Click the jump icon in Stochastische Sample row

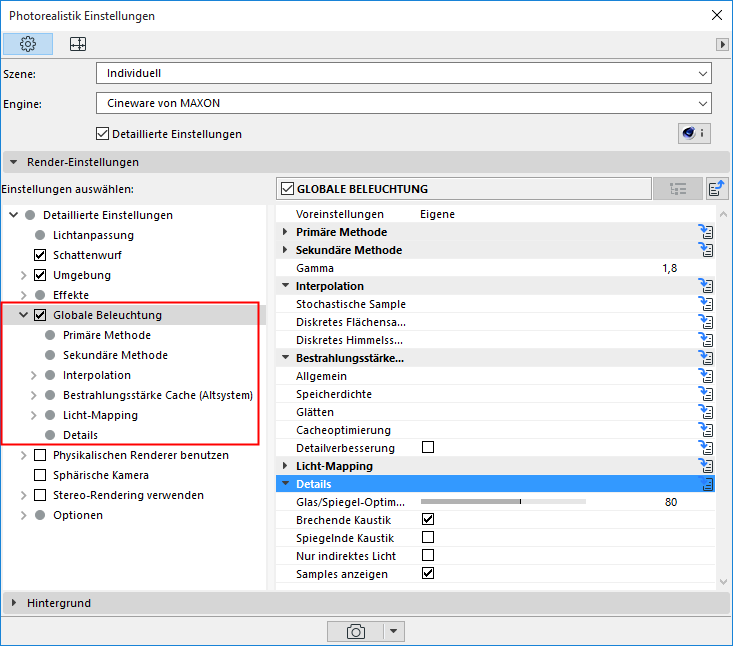tap(706, 304)
